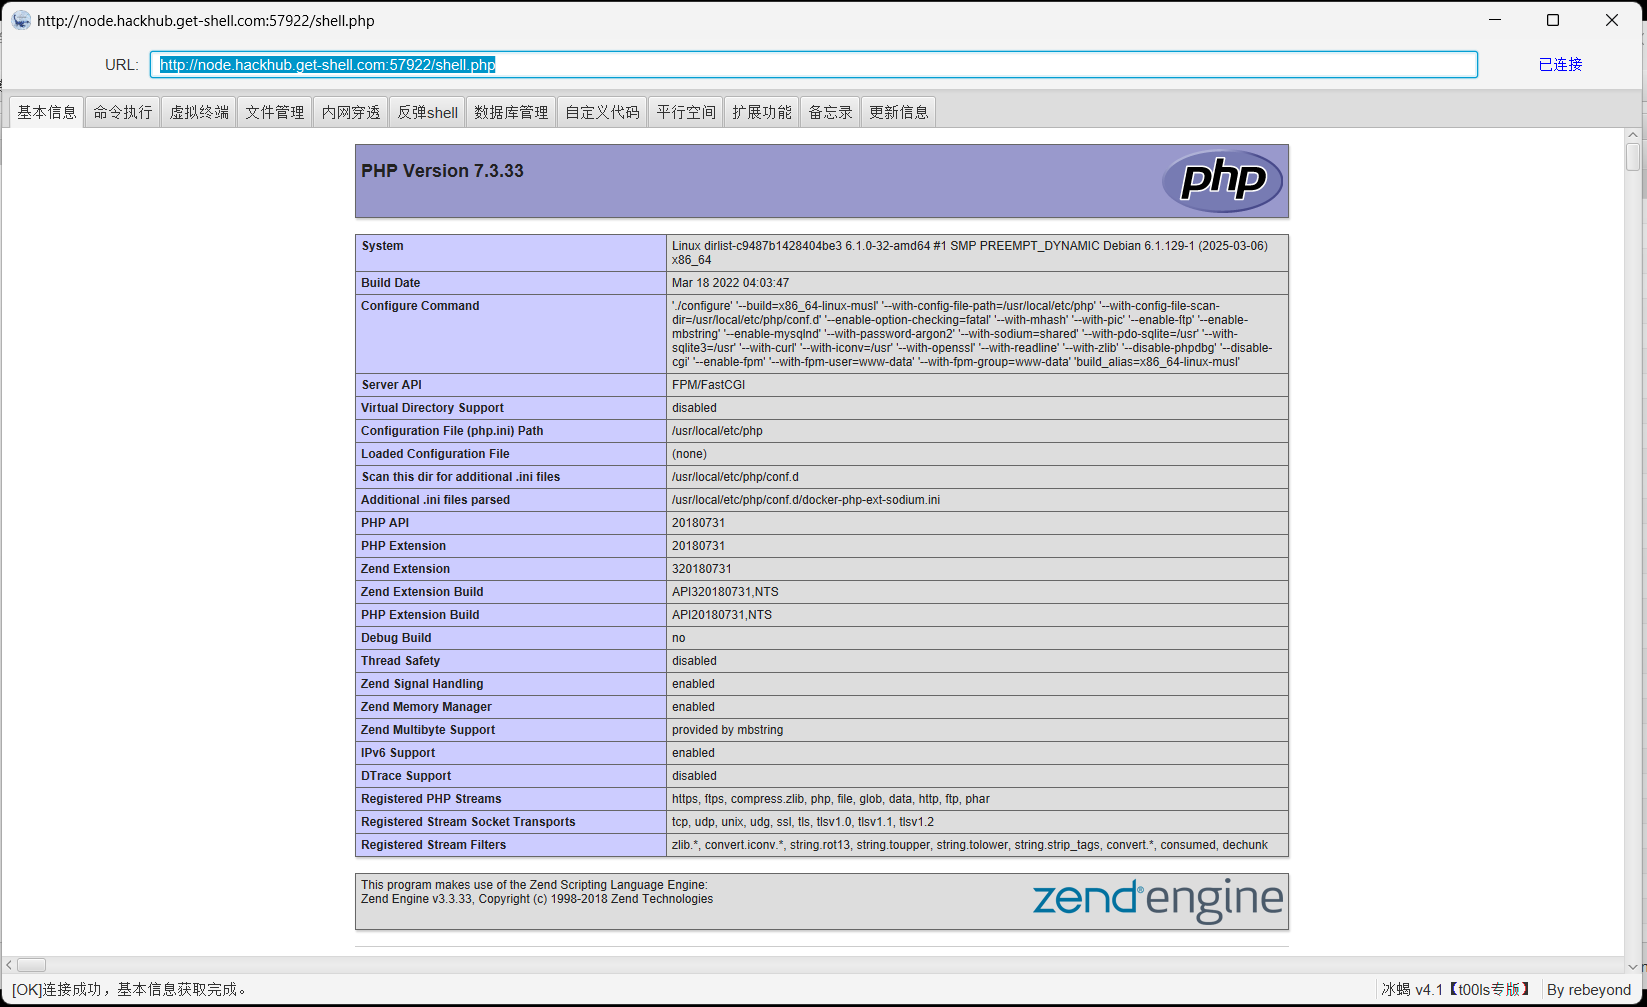Open the 文件管理 tab

(275, 112)
